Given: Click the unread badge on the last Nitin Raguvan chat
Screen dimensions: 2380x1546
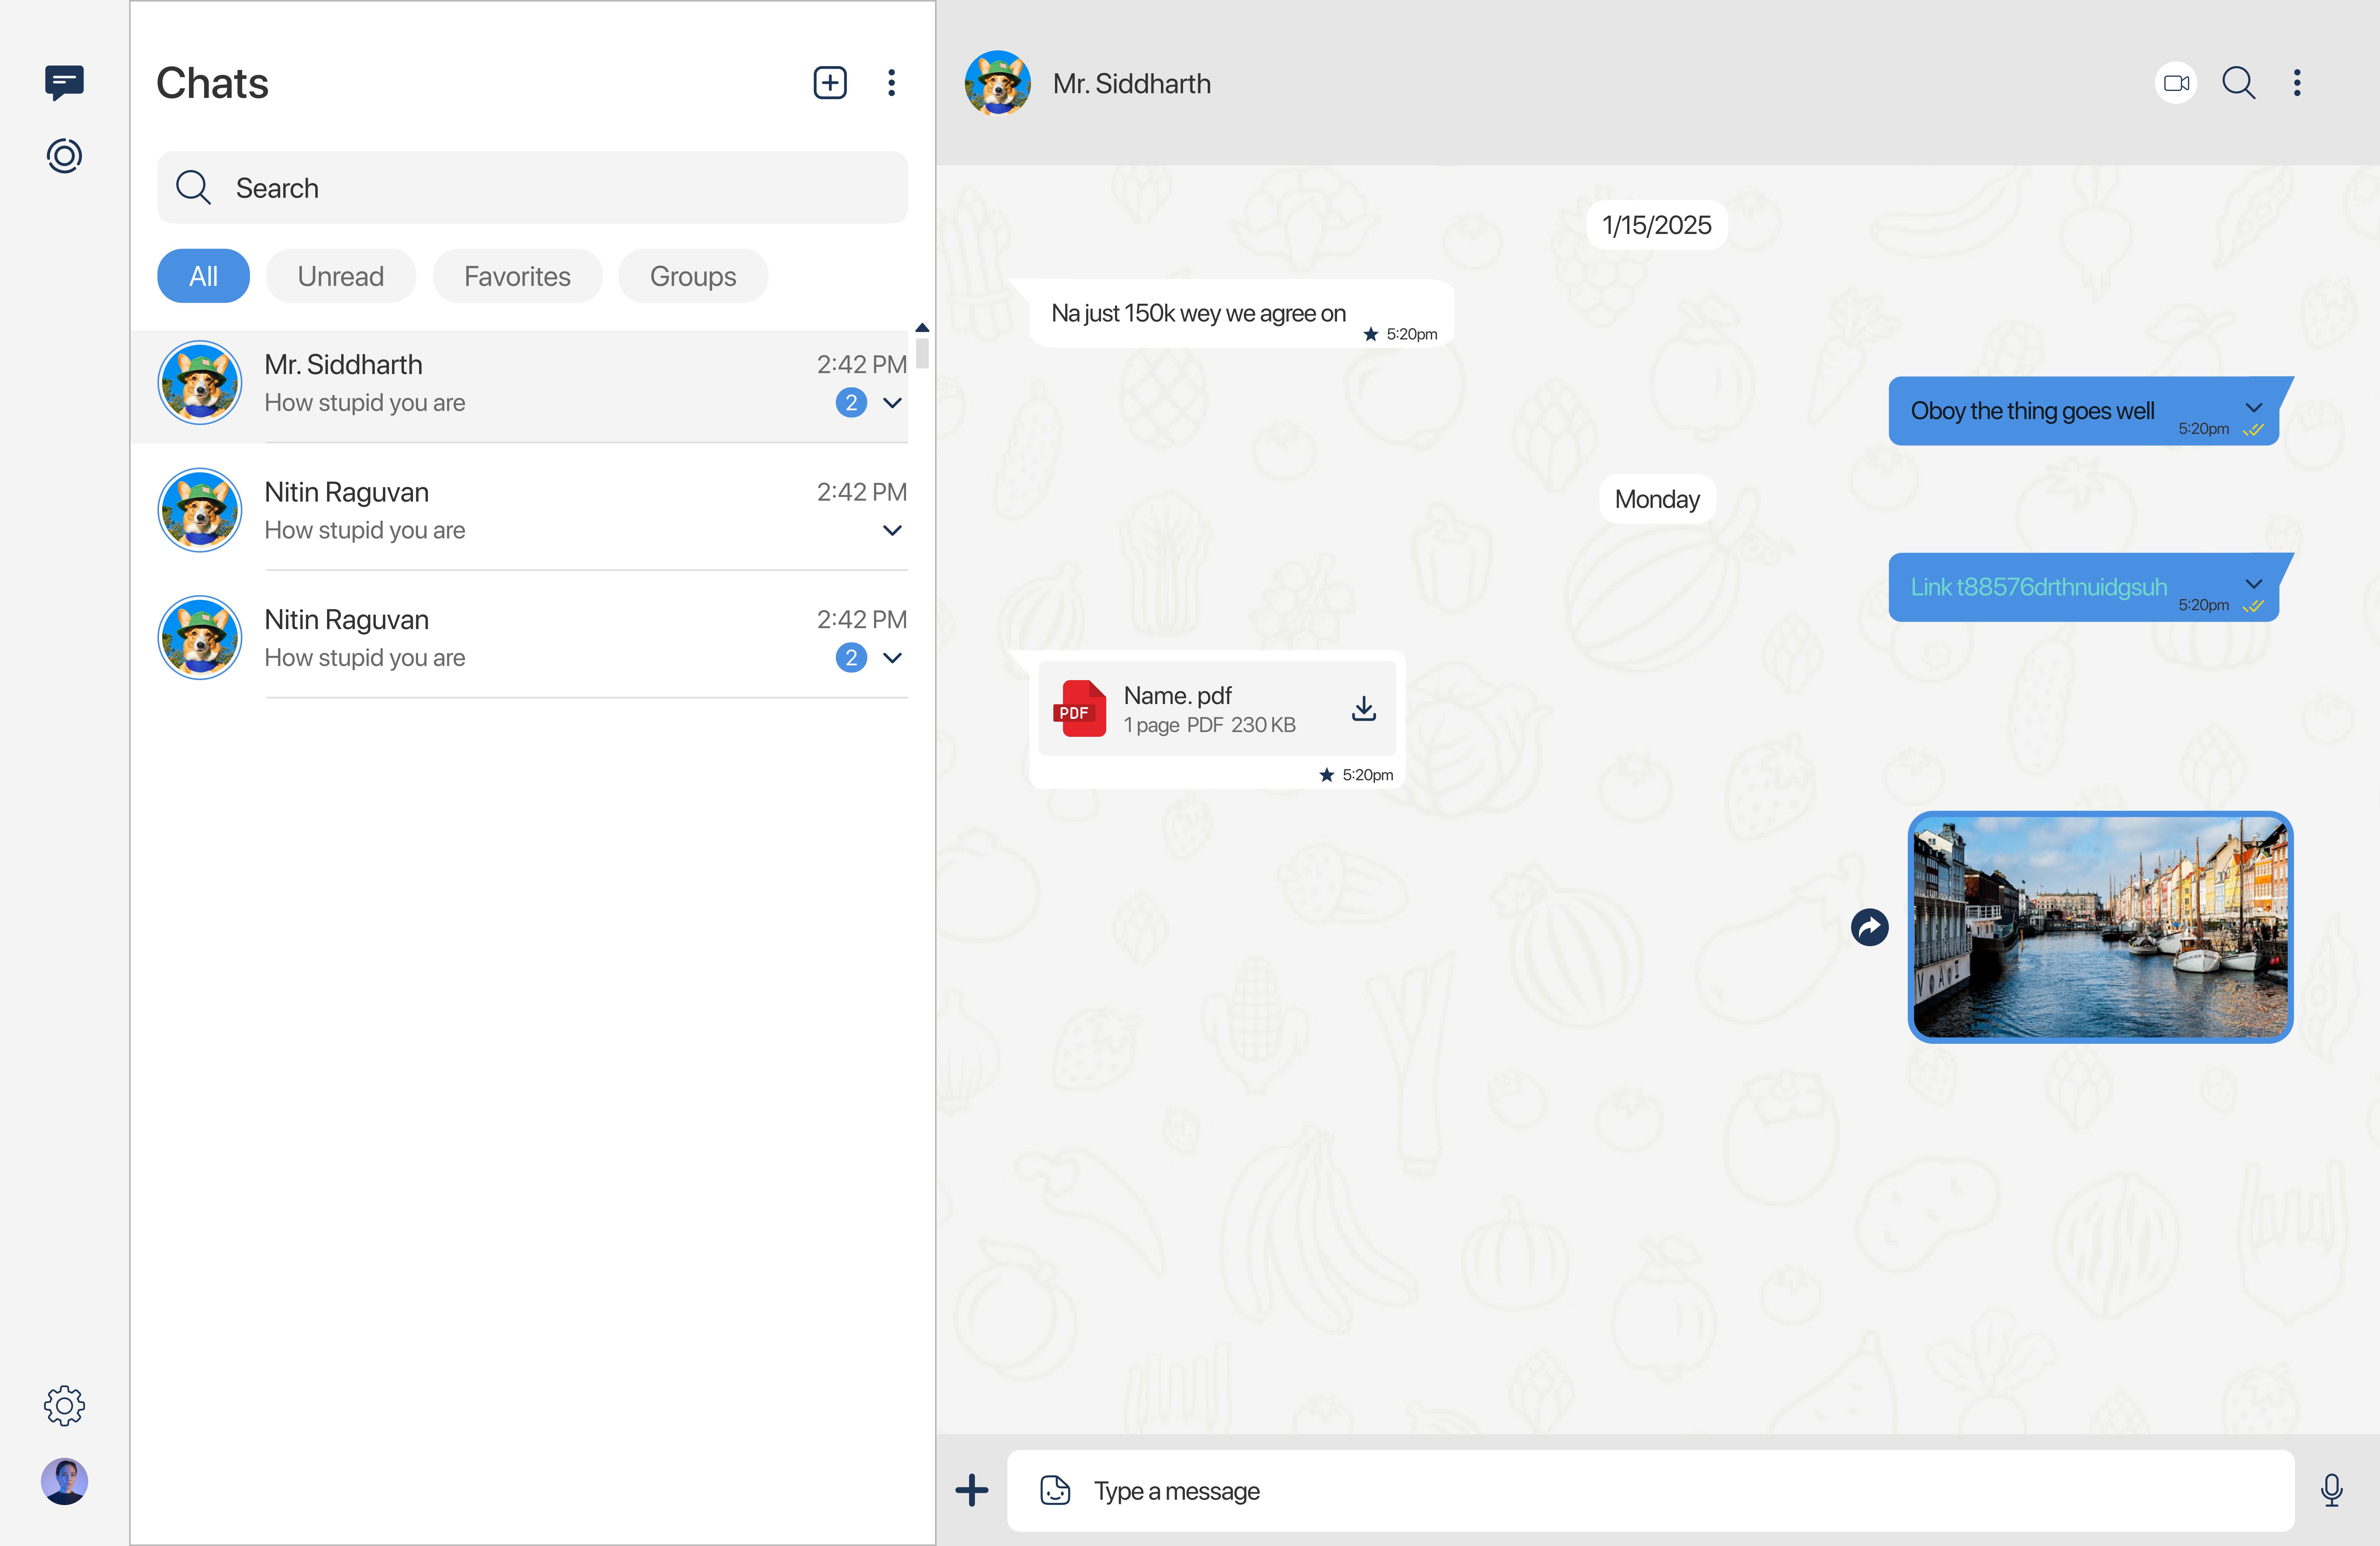Looking at the screenshot, I should pyautogui.click(x=851, y=658).
